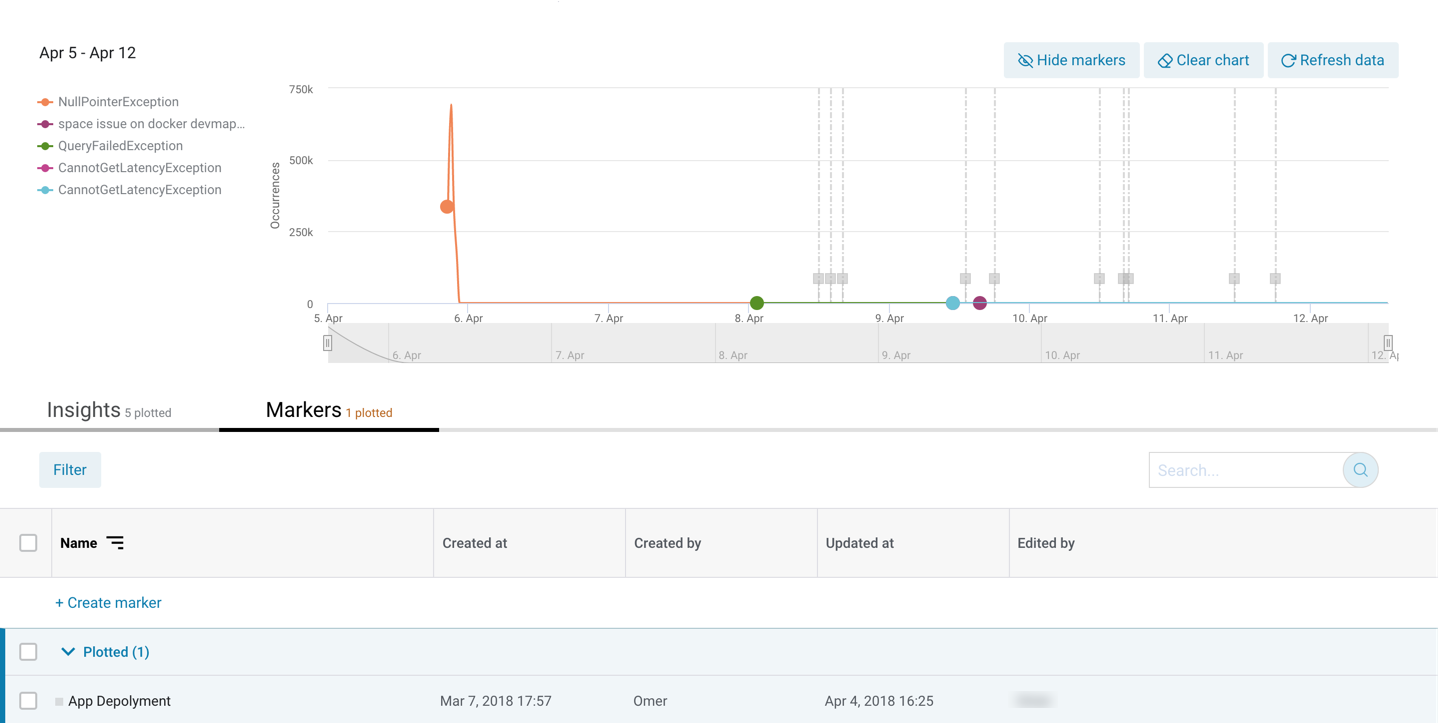This screenshot has height=723, width=1439.
Task: Click the App Depolyment marker name
Action: pyautogui.click(x=119, y=701)
